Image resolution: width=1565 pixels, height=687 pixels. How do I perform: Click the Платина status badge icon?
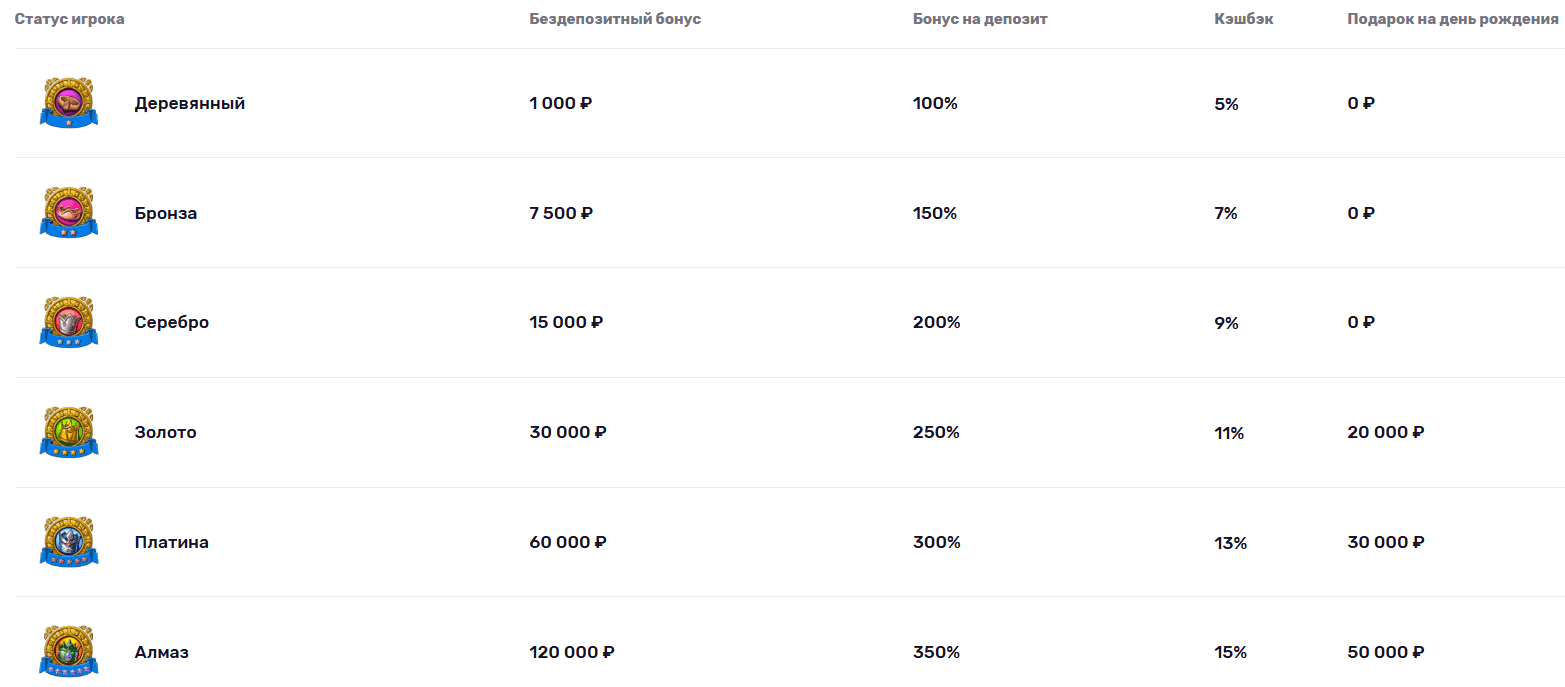tap(69, 542)
